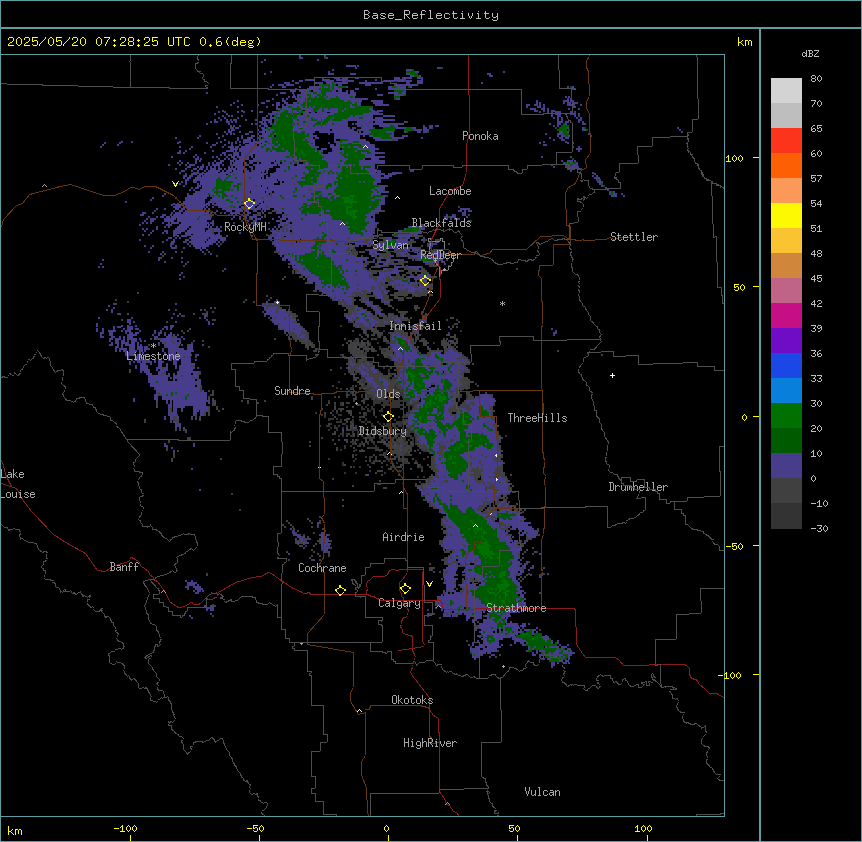
Task: Select the purple 36-39 dBZ legend color
Action: 786,341
